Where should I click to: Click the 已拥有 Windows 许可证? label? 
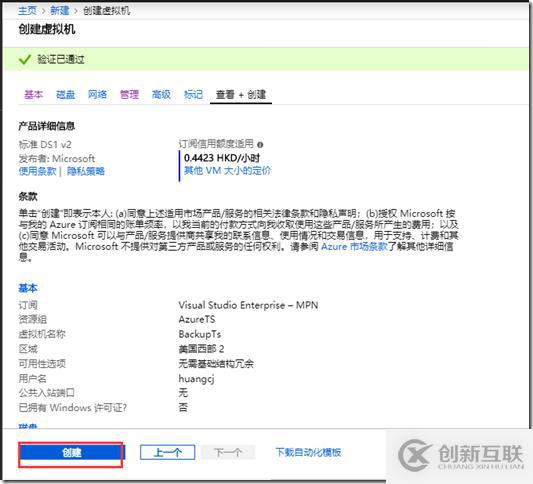[x=73, y=408]
